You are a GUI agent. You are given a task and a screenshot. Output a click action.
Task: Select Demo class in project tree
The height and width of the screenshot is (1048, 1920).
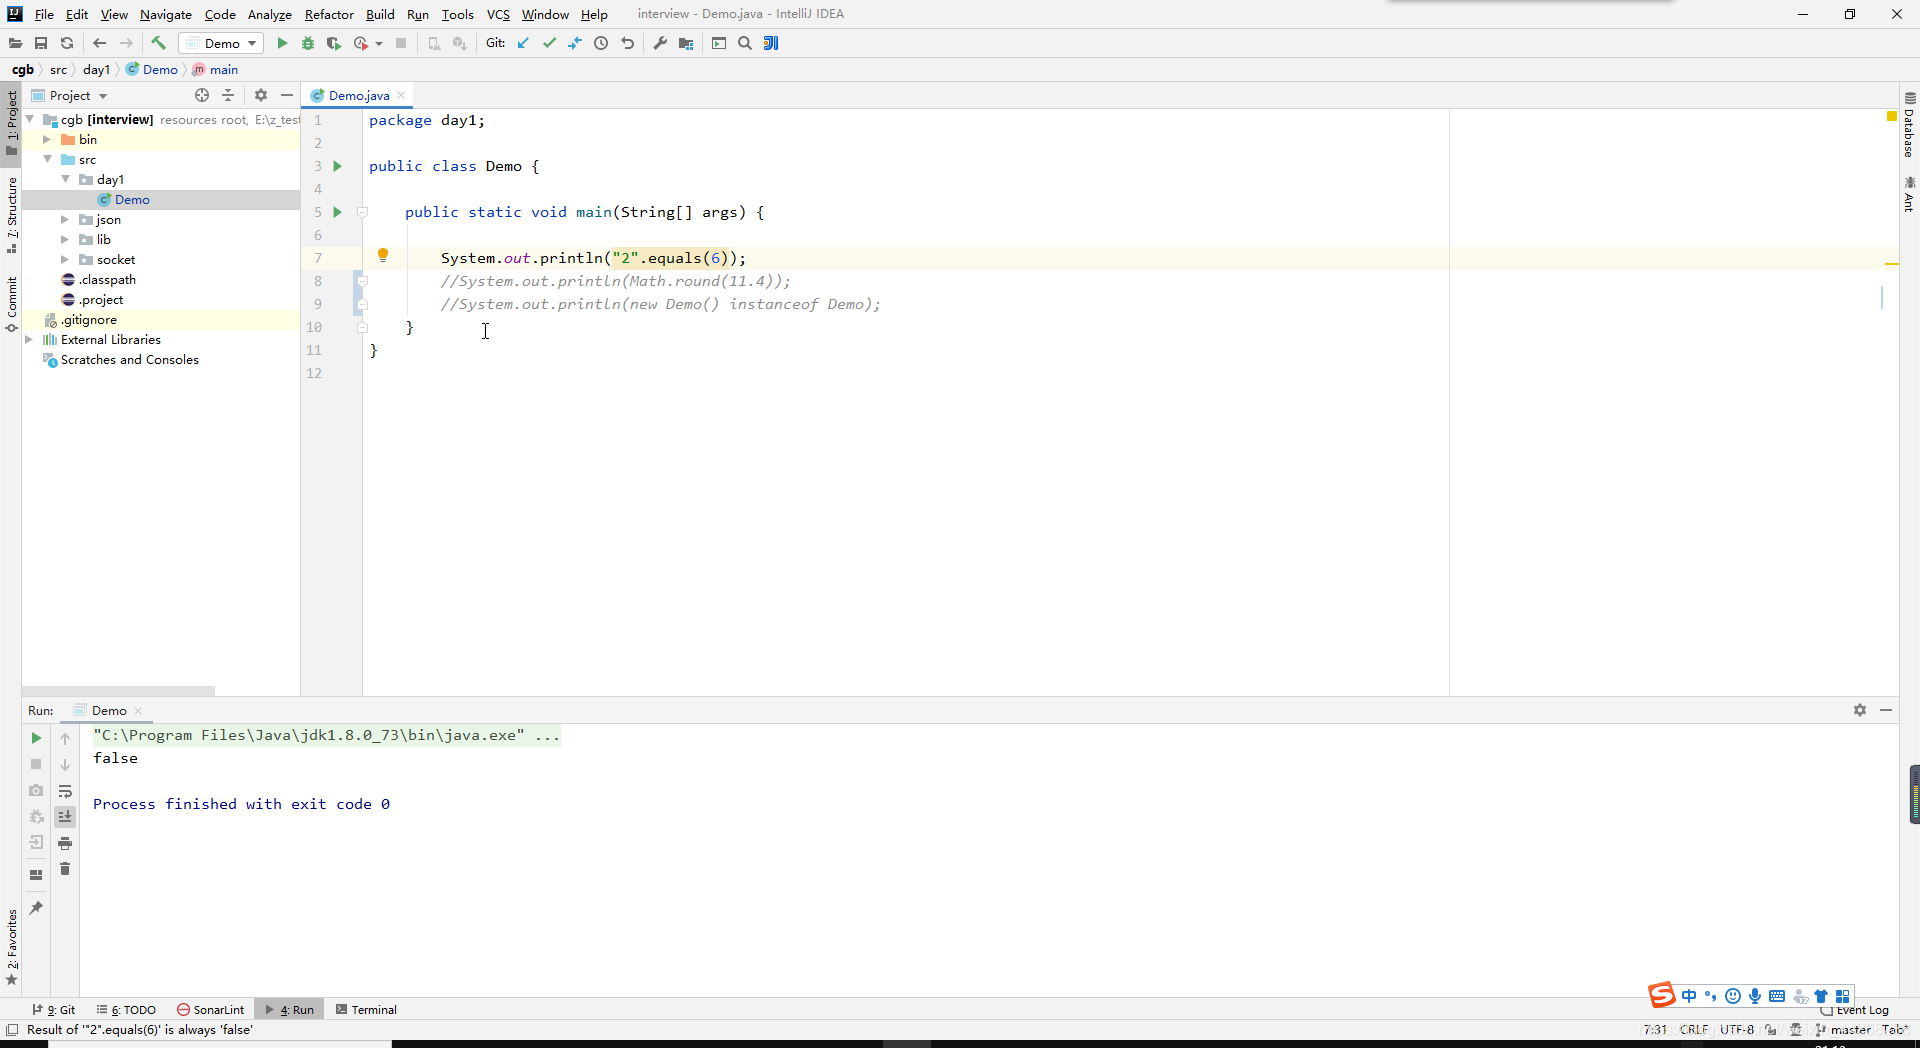click(x=132, y=200)
